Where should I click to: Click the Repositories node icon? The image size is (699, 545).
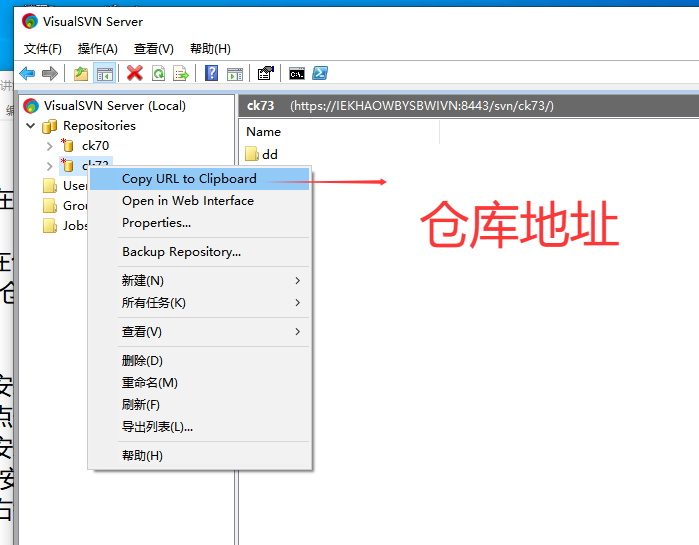coord(49,126)
